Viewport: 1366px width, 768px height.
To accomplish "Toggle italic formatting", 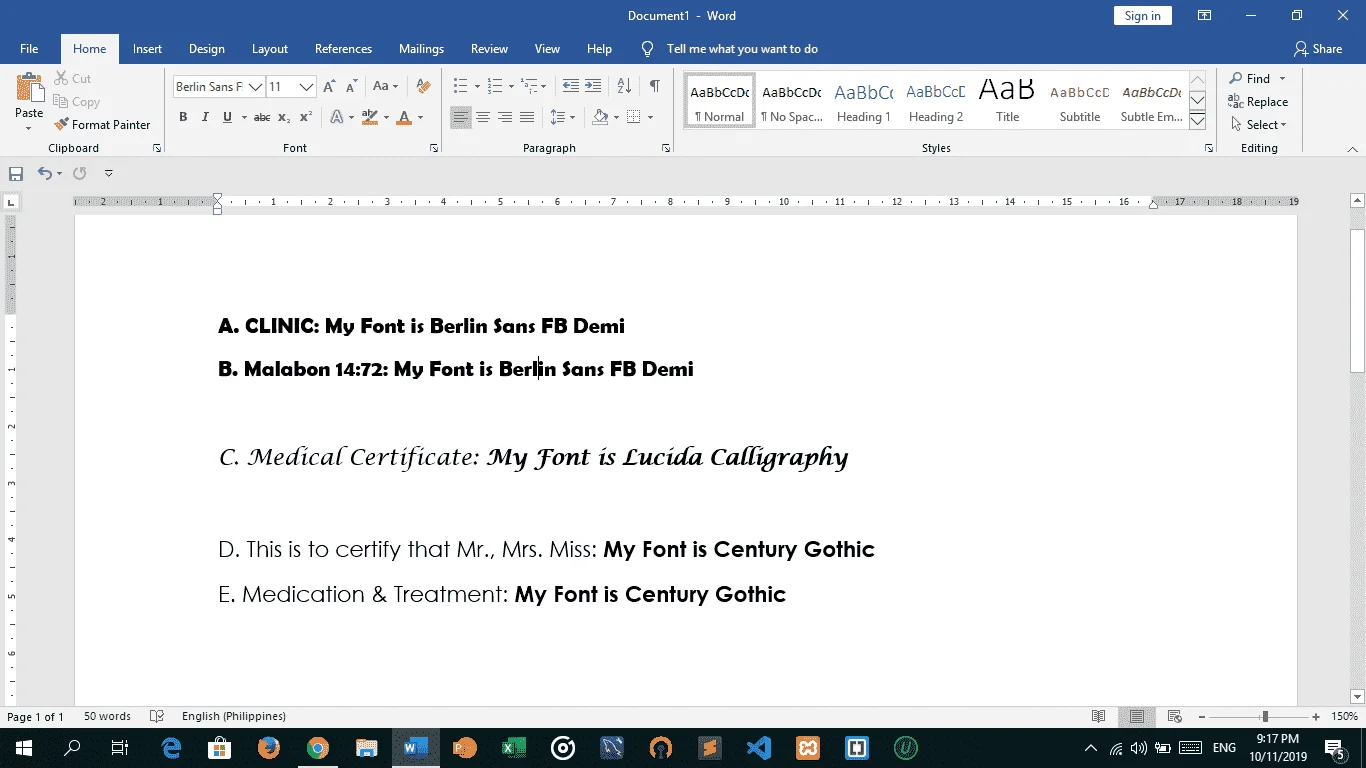I will [x=205, y=118].
